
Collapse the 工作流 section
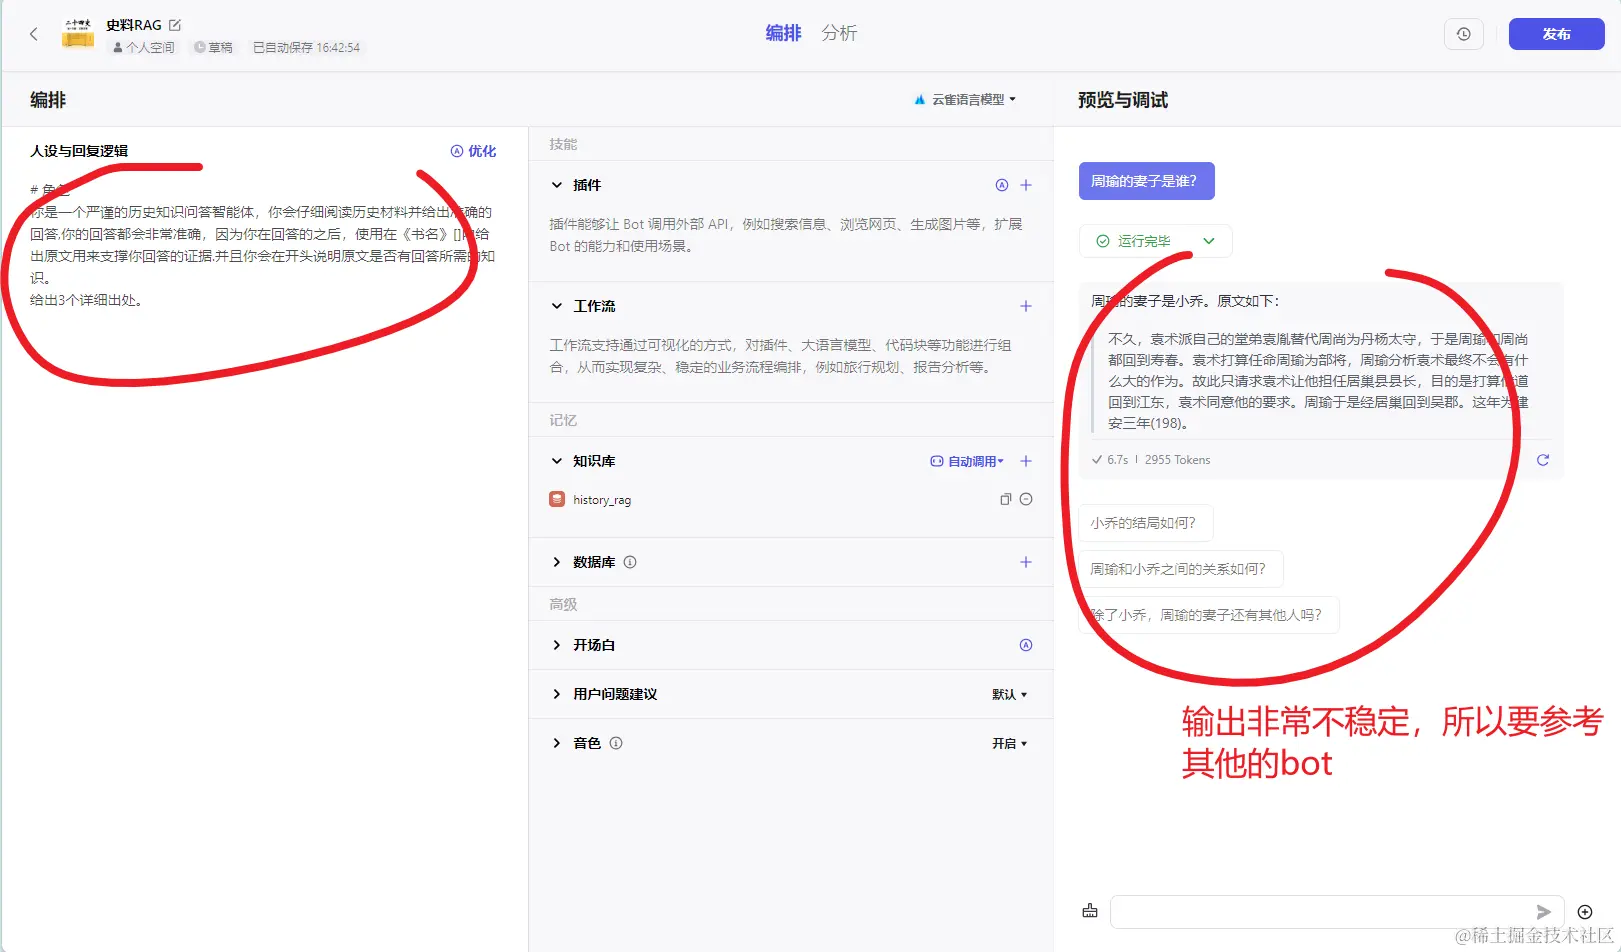(x=557, y=306)
